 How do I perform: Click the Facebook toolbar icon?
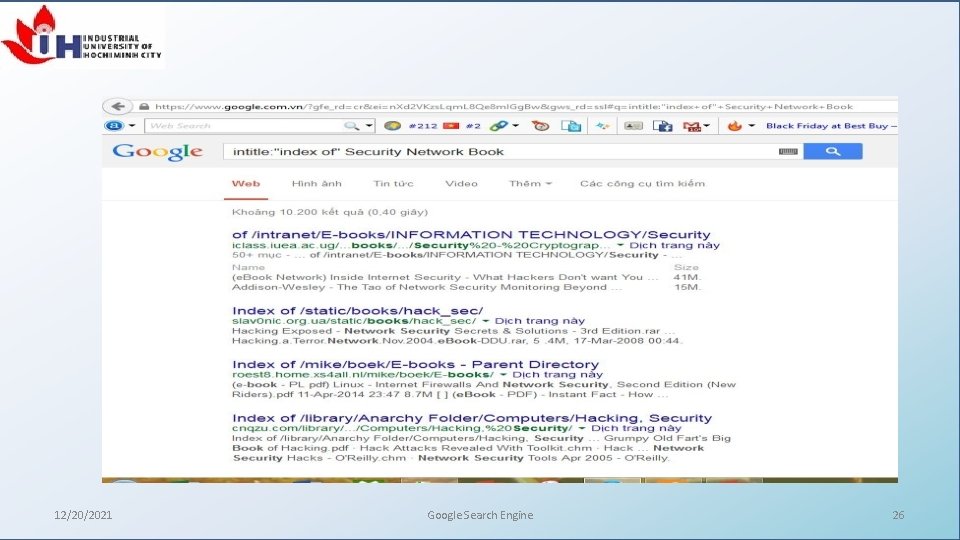(x=662, y=126)
